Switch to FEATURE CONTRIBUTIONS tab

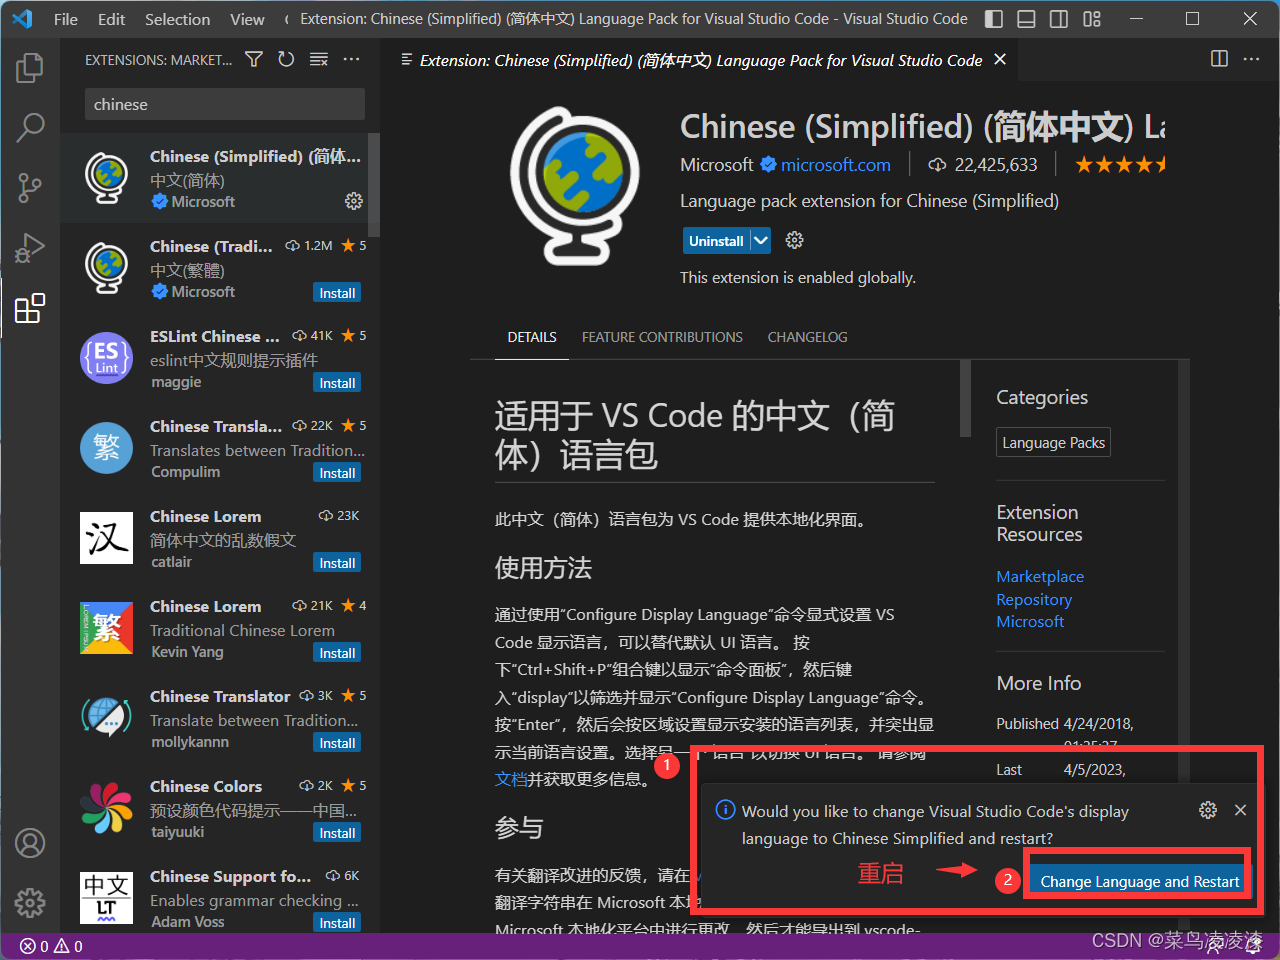[662, 337]
